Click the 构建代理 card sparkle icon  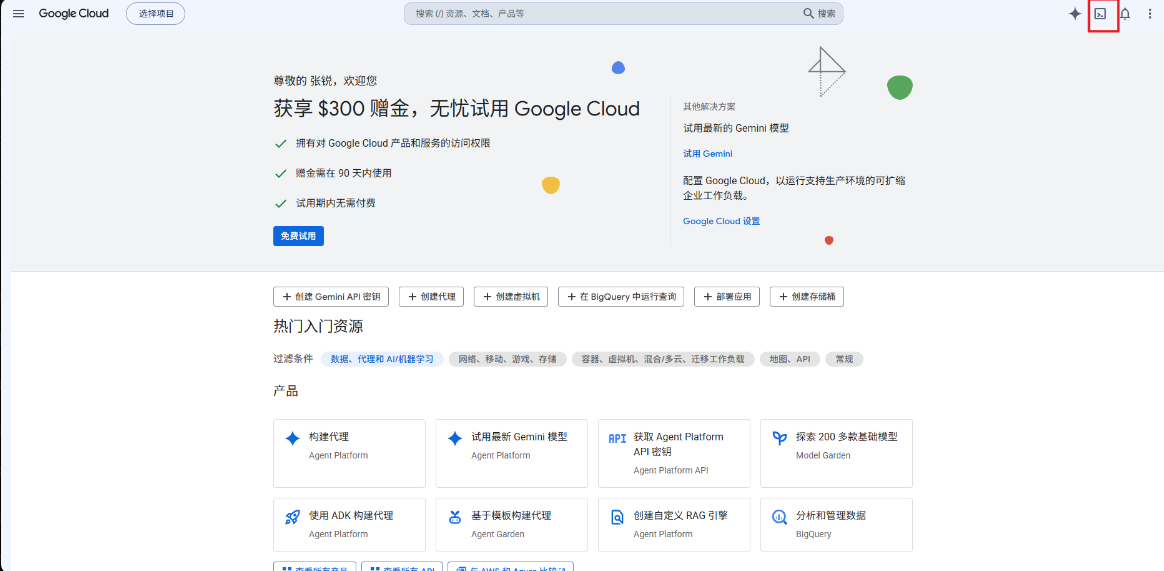[292, 439]
